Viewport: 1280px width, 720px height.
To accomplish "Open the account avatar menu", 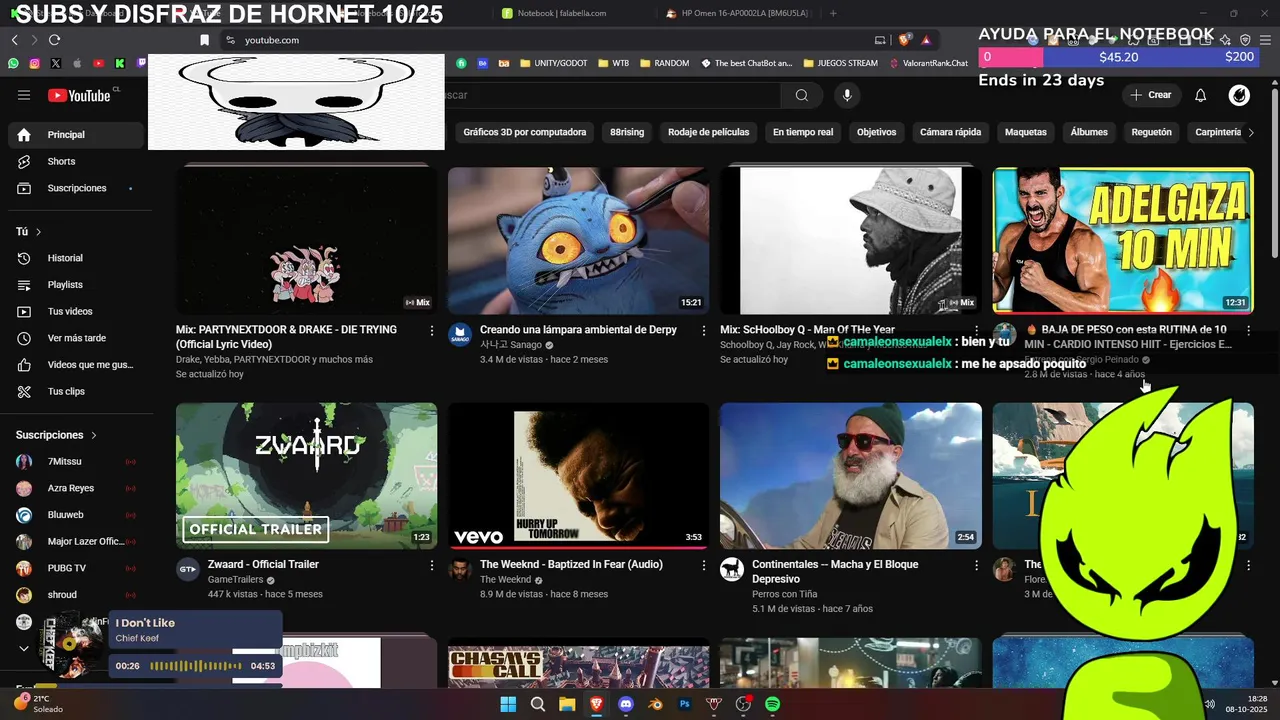I will [1239, 95].
